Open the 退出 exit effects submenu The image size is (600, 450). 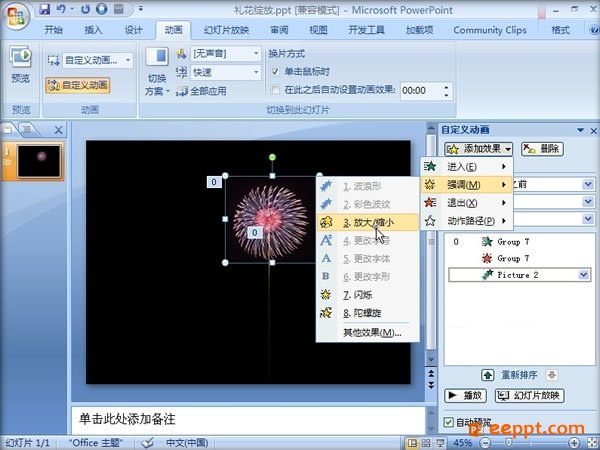(x=466, y=203)
